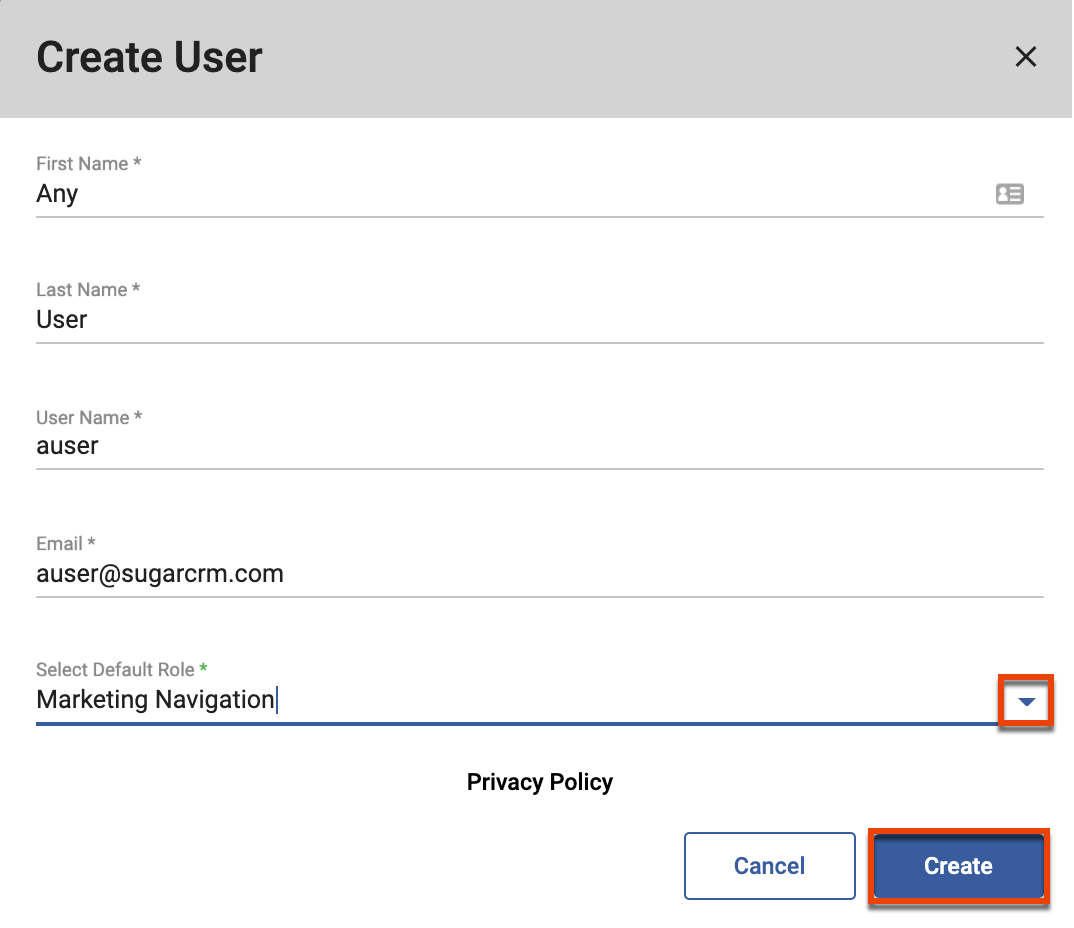Viewport: 1074px width, 928px height.
Task: Click the contact card icon beside First Name
Action: point(1010,193)
